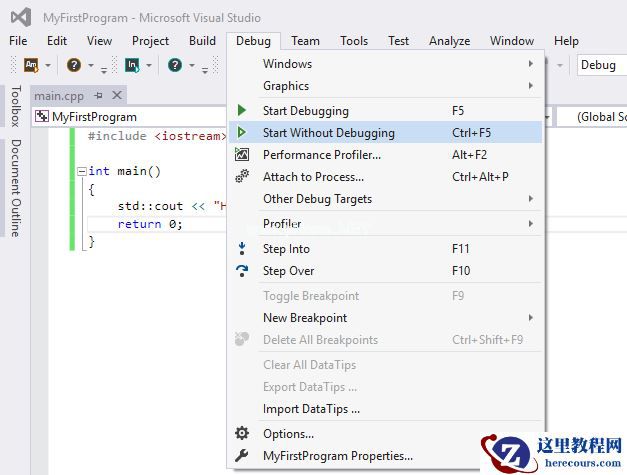Open the Window menu
This screenshot has width=627, height=475.
[x=512, y=41]
